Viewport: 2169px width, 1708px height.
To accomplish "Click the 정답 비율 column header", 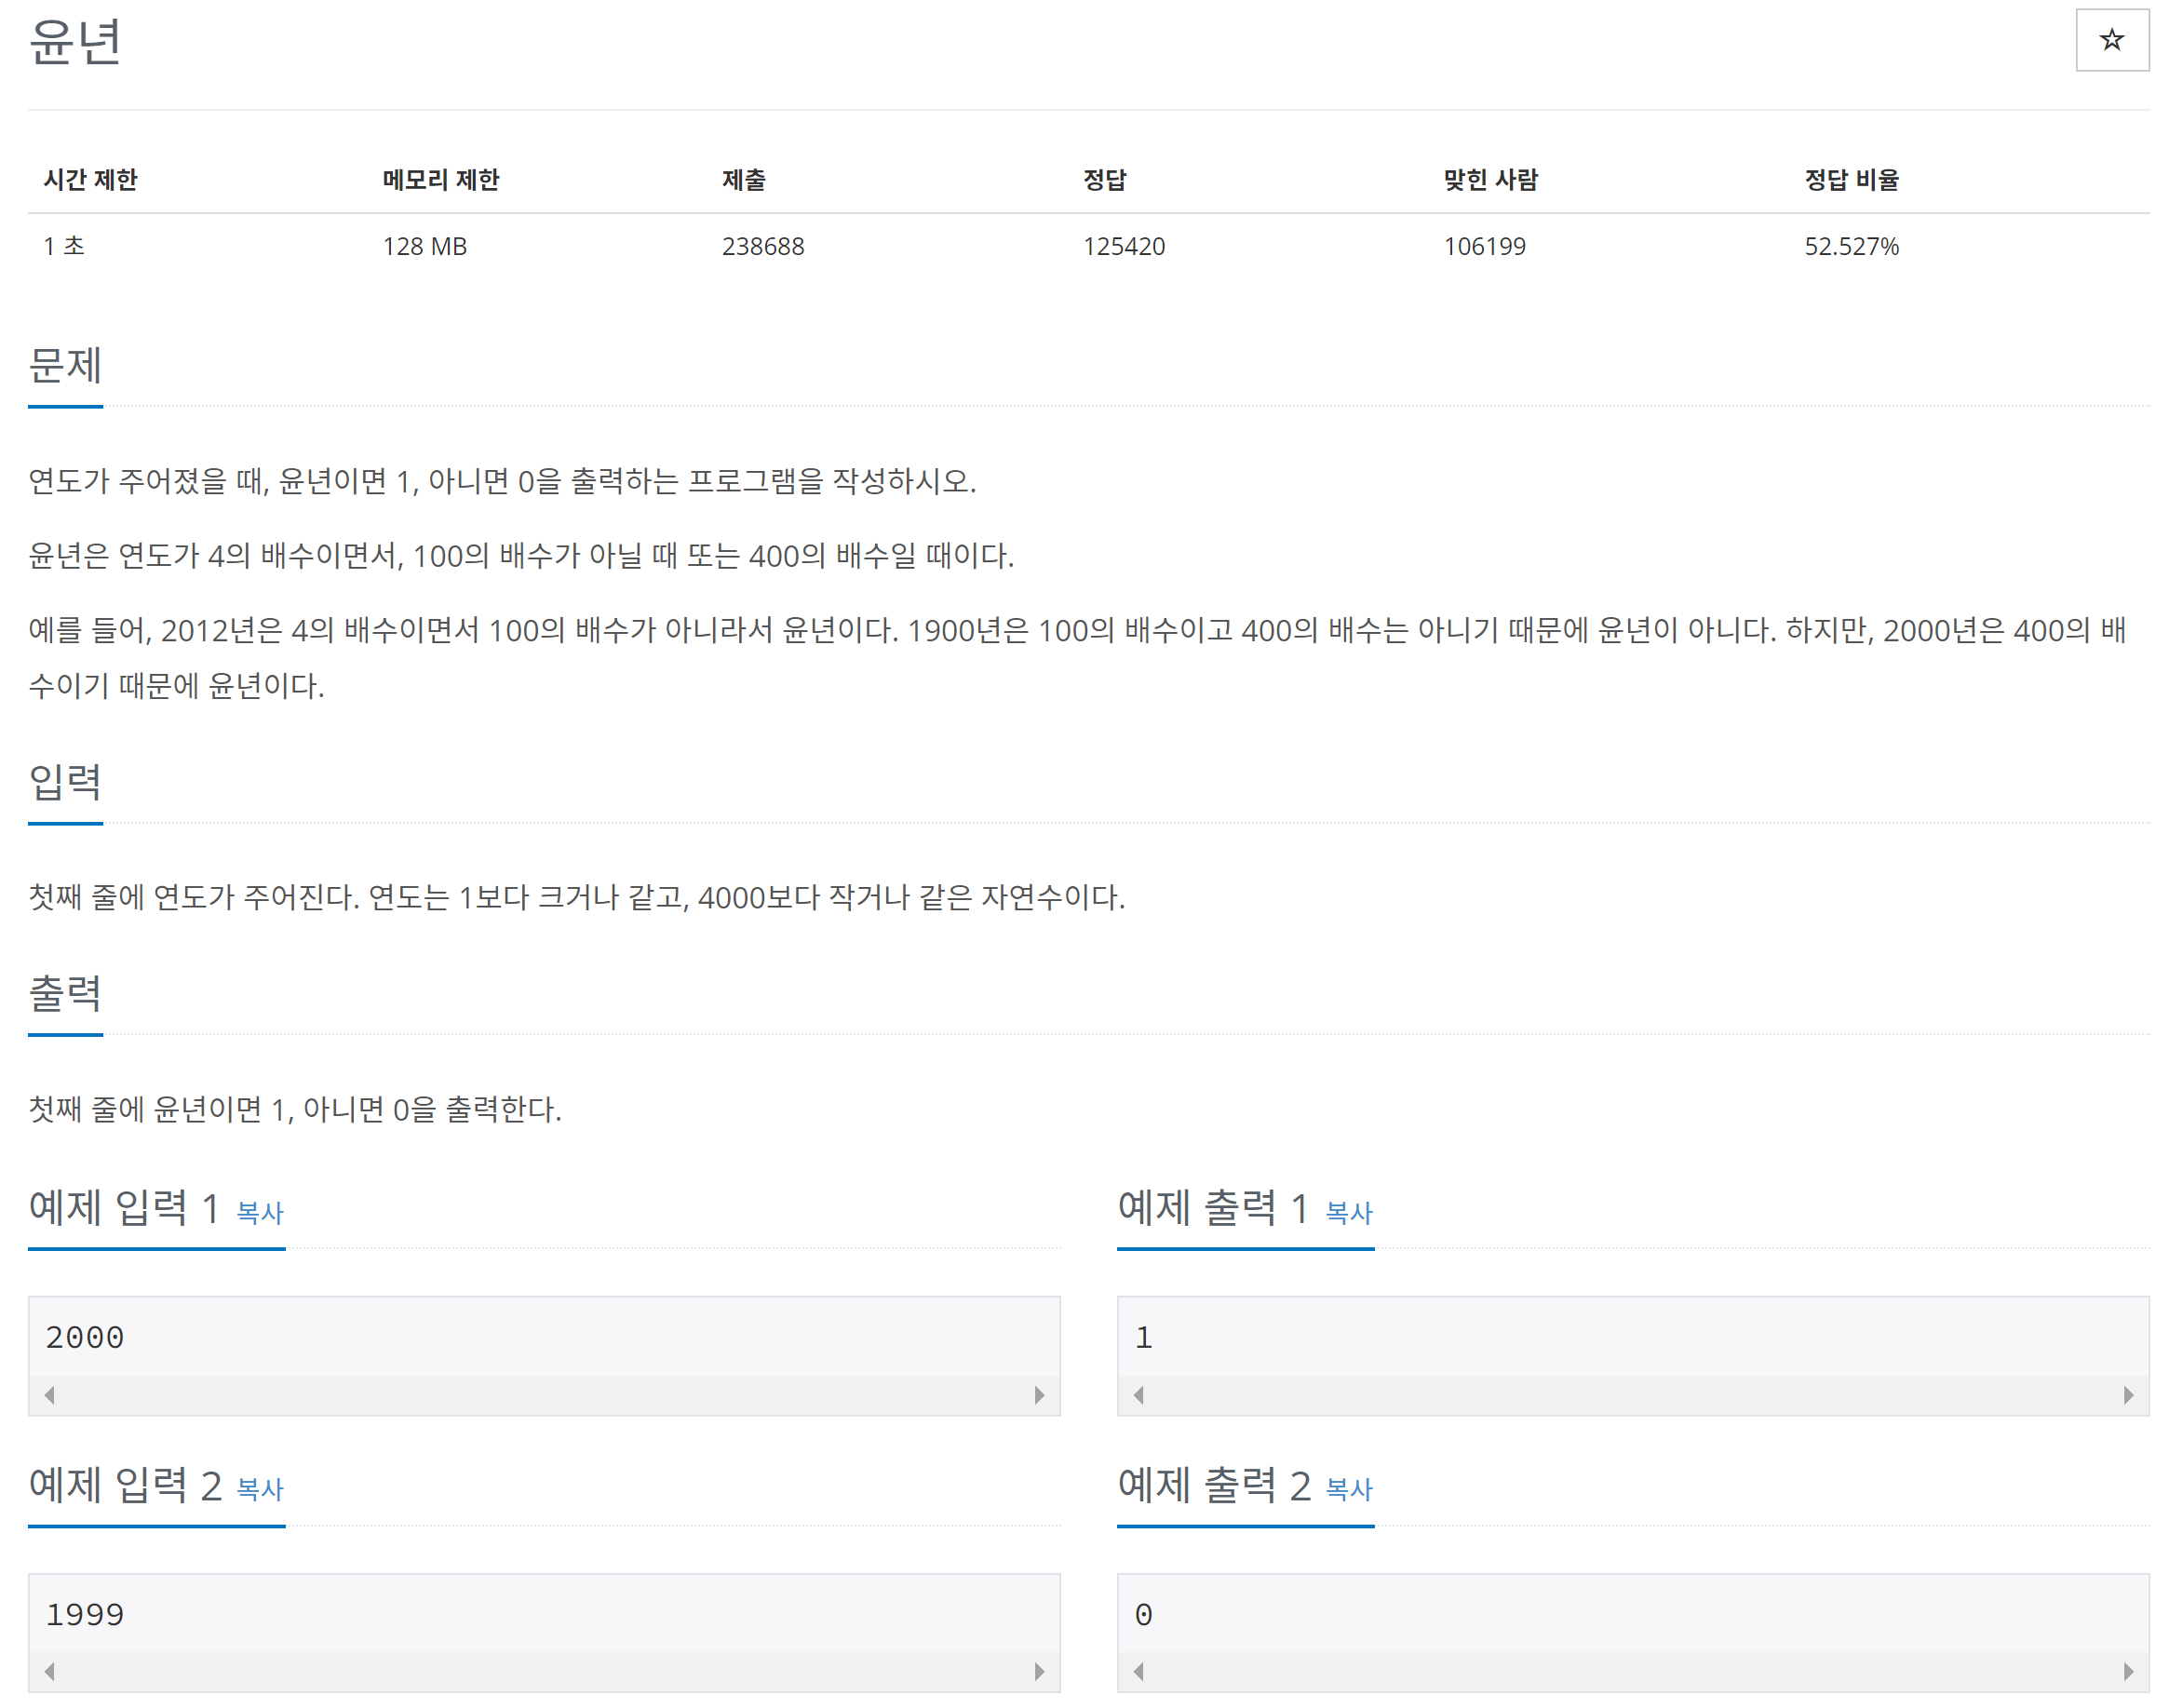I will (1850, 180).
